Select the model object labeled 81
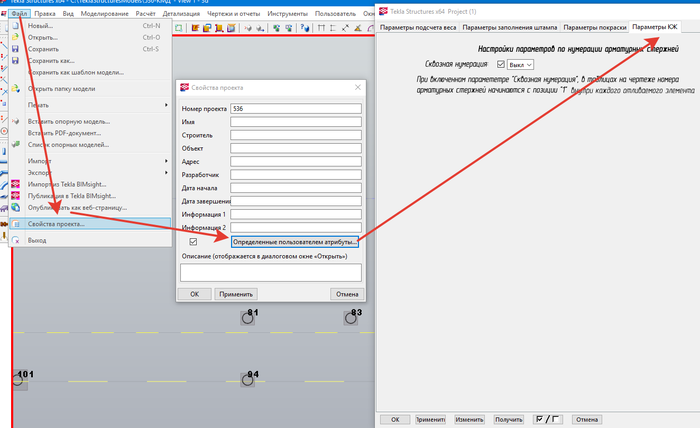The height and width of the screenshot is (428, 700). (248, 319)
